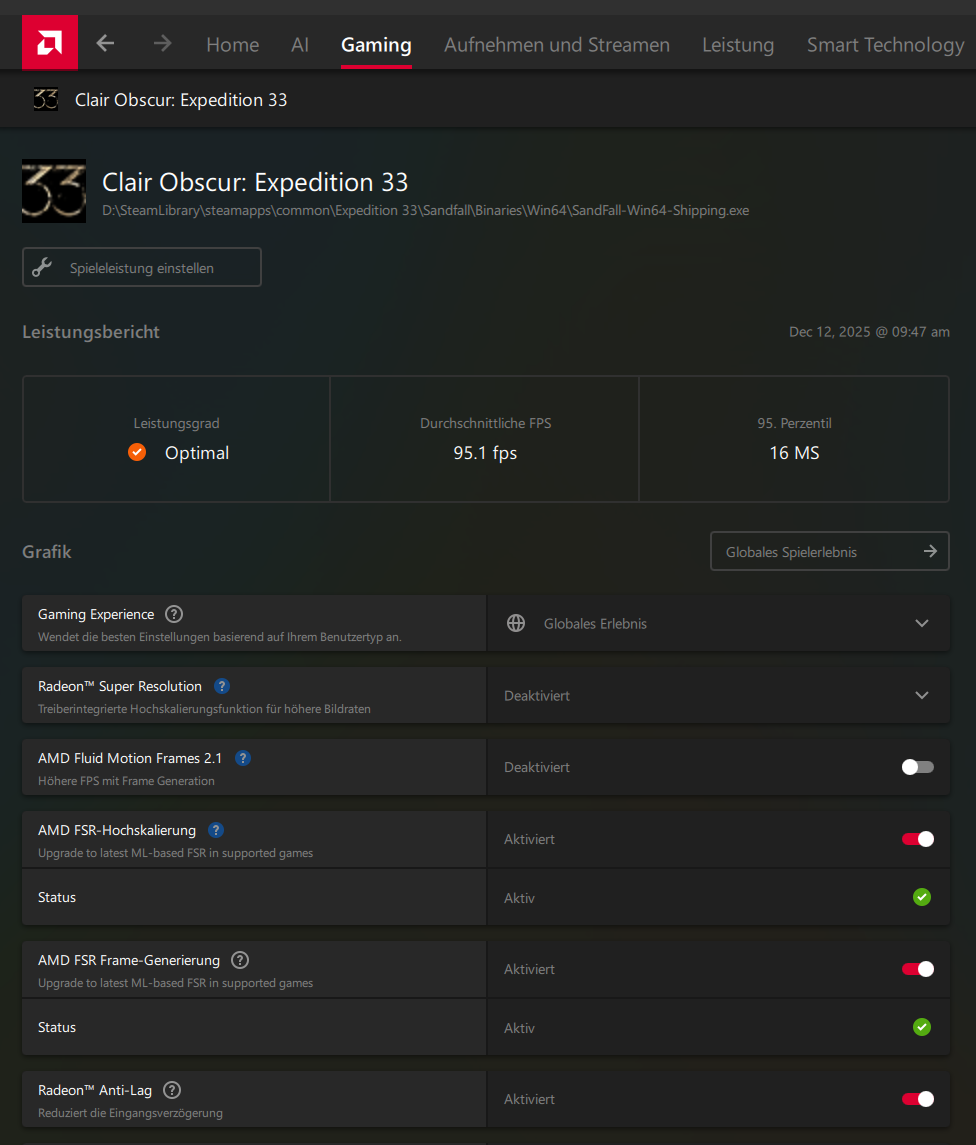Expand Radeon Super Resolution dropdown chevron
This screenshot has width=976, height=1145.
(x=922, y=695)
